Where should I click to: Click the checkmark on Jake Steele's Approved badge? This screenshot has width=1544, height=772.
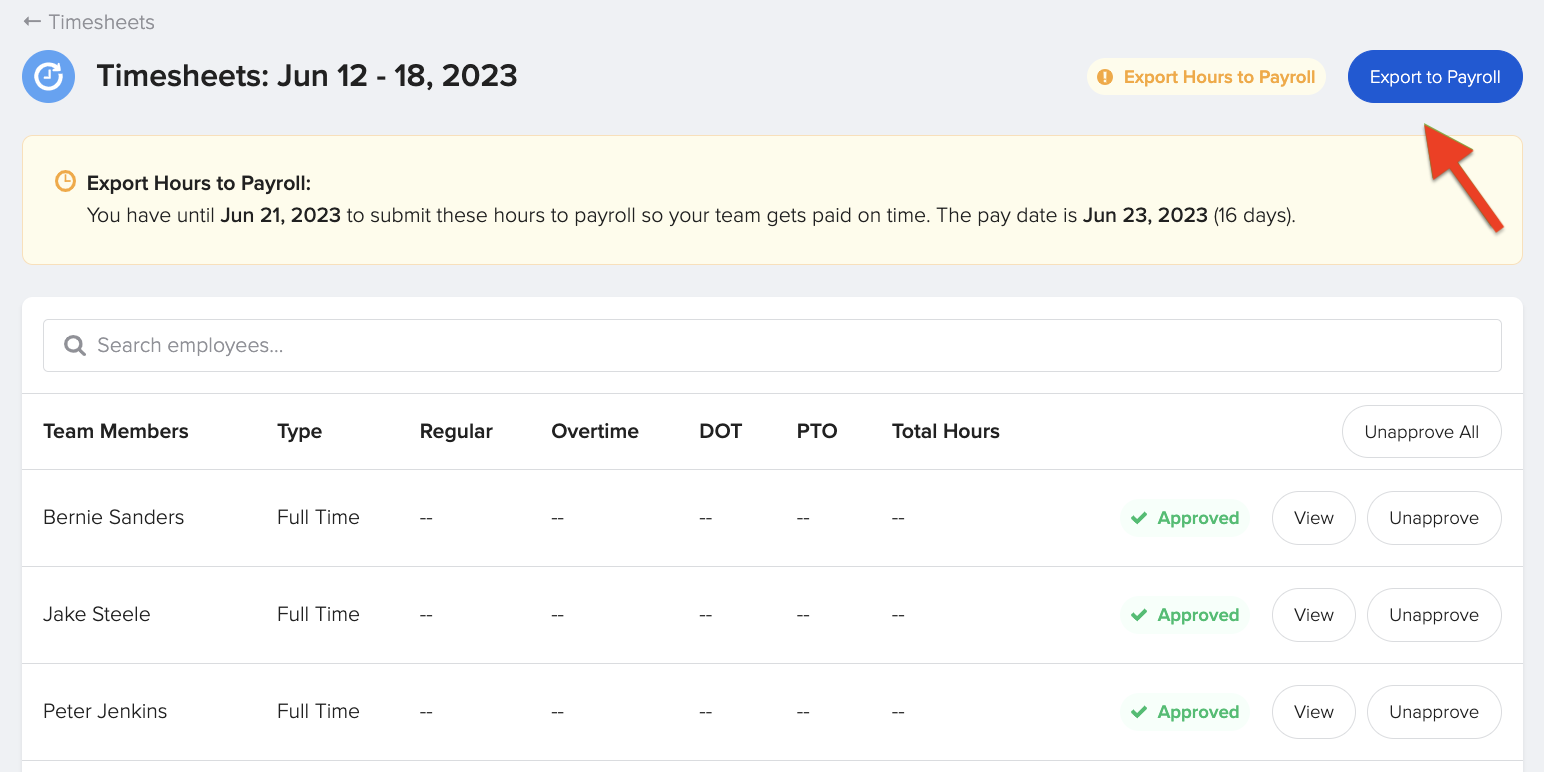pos(1139,615)
